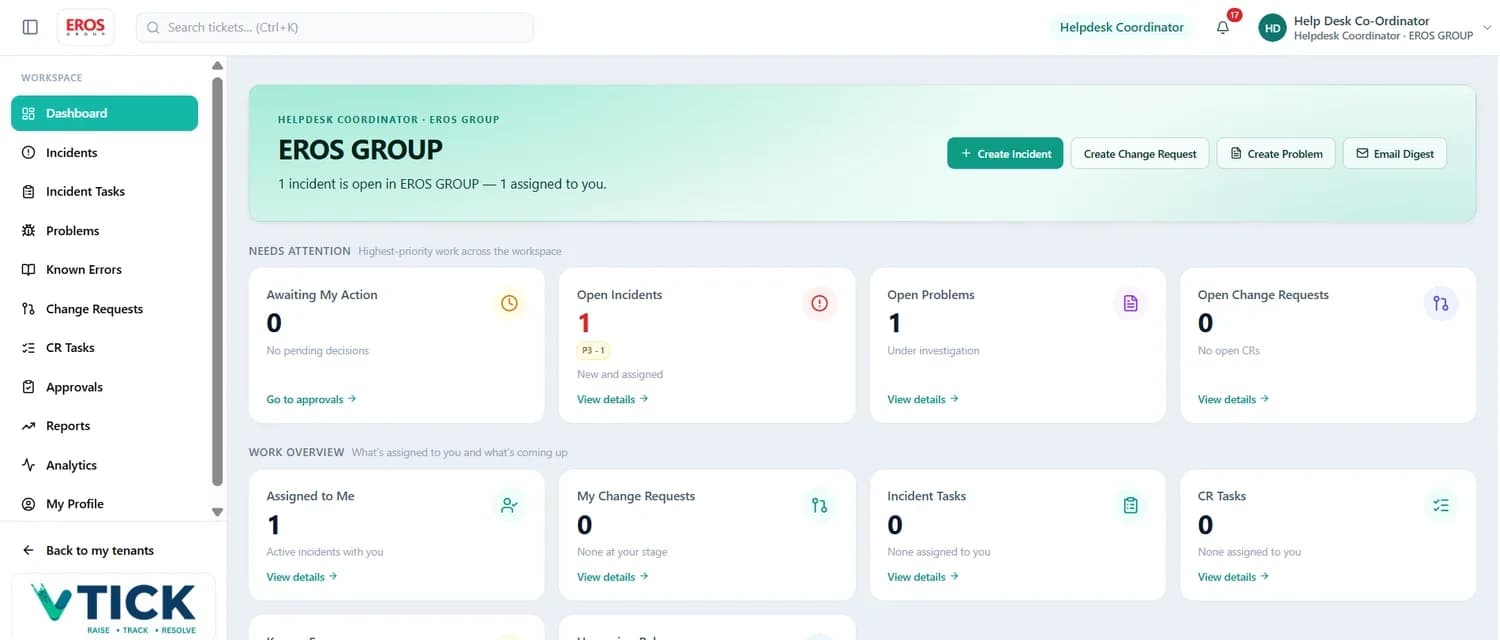View details of Incident Tasks card
1500x640 pixels.
[x=923, y=577]
